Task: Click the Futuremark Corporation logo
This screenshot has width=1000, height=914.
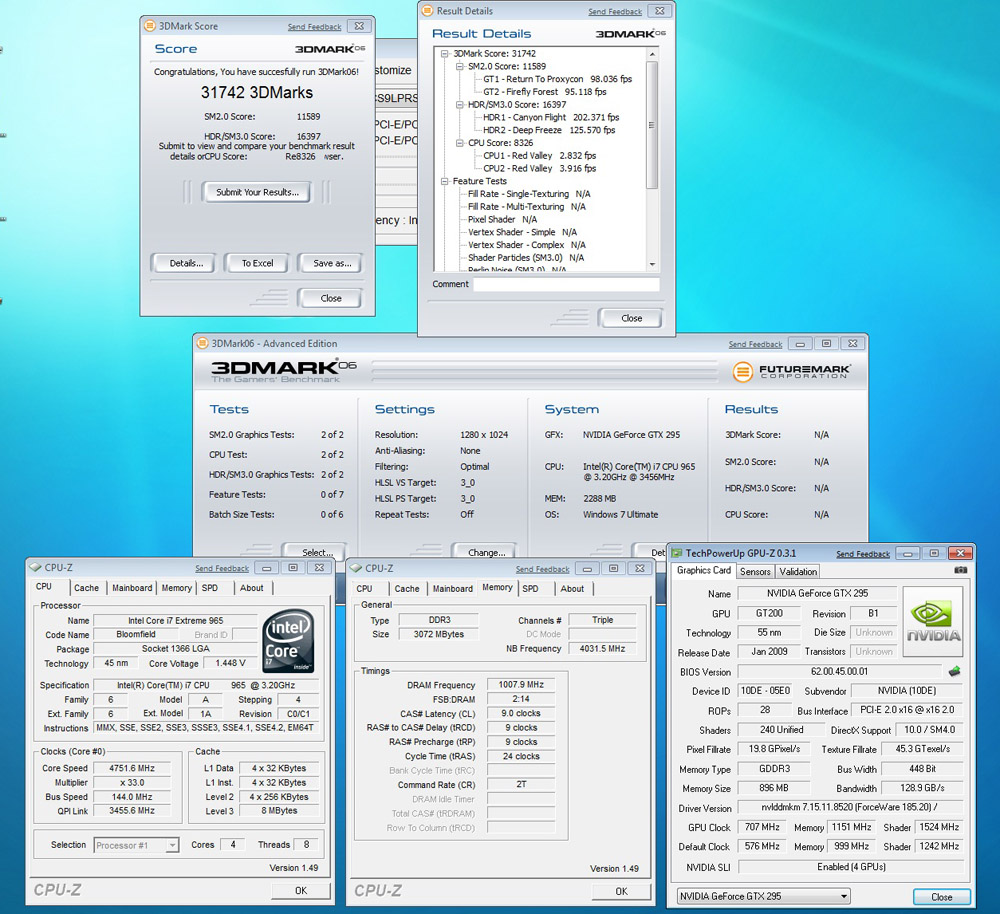Action: coord(791,371)
